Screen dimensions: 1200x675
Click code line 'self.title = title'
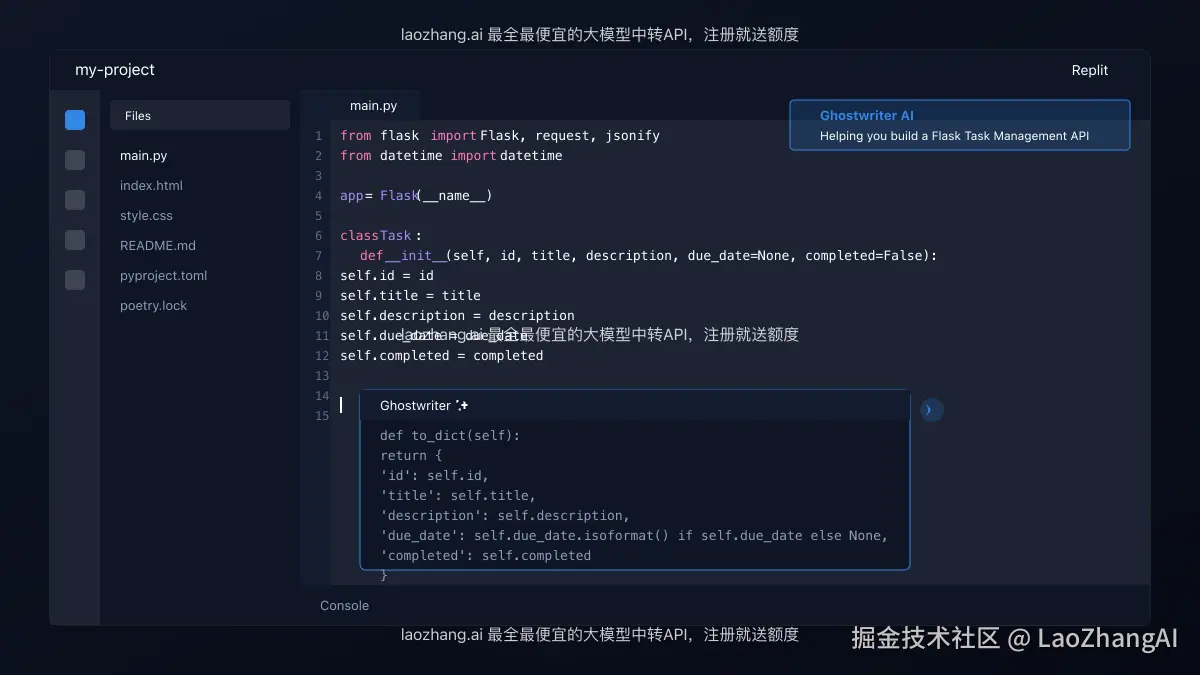[x=410, y=295]
